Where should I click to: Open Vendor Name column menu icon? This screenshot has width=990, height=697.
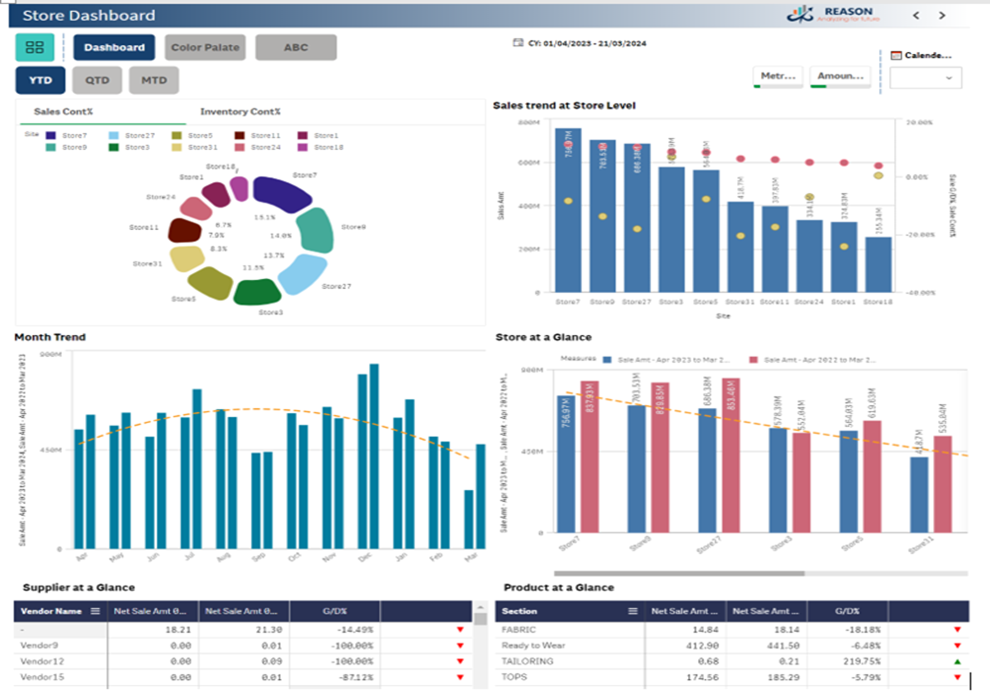coord(95,611)
